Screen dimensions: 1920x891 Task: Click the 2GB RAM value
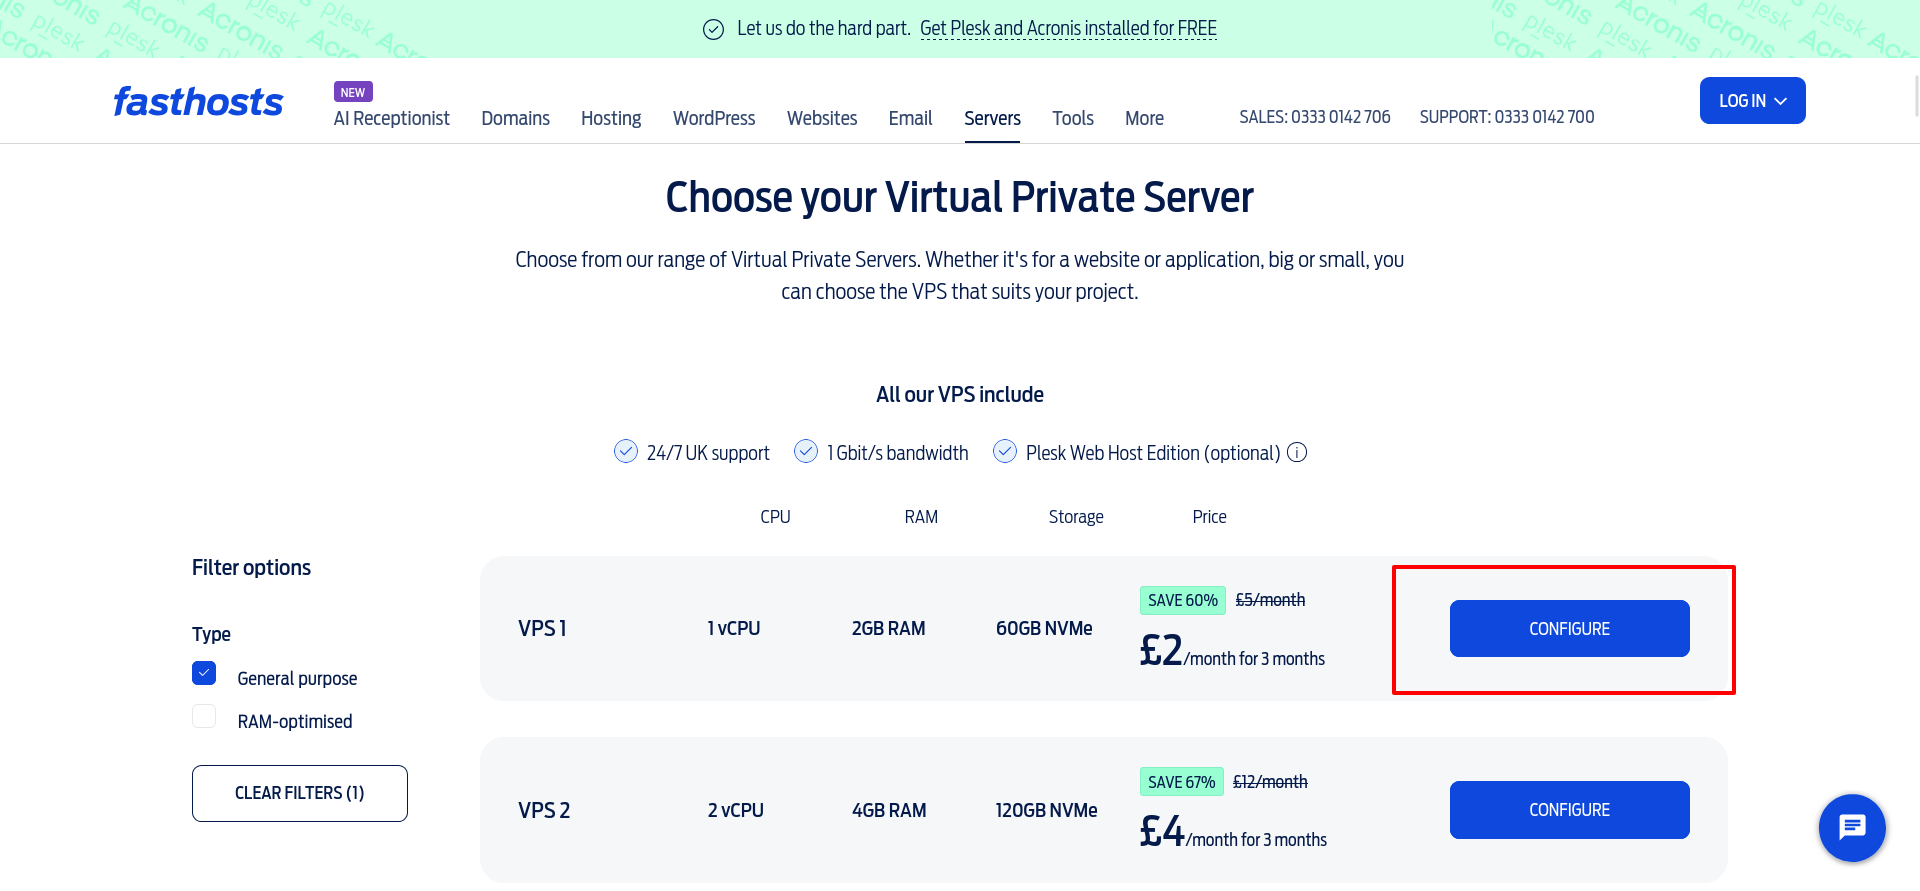coord(889,628)
